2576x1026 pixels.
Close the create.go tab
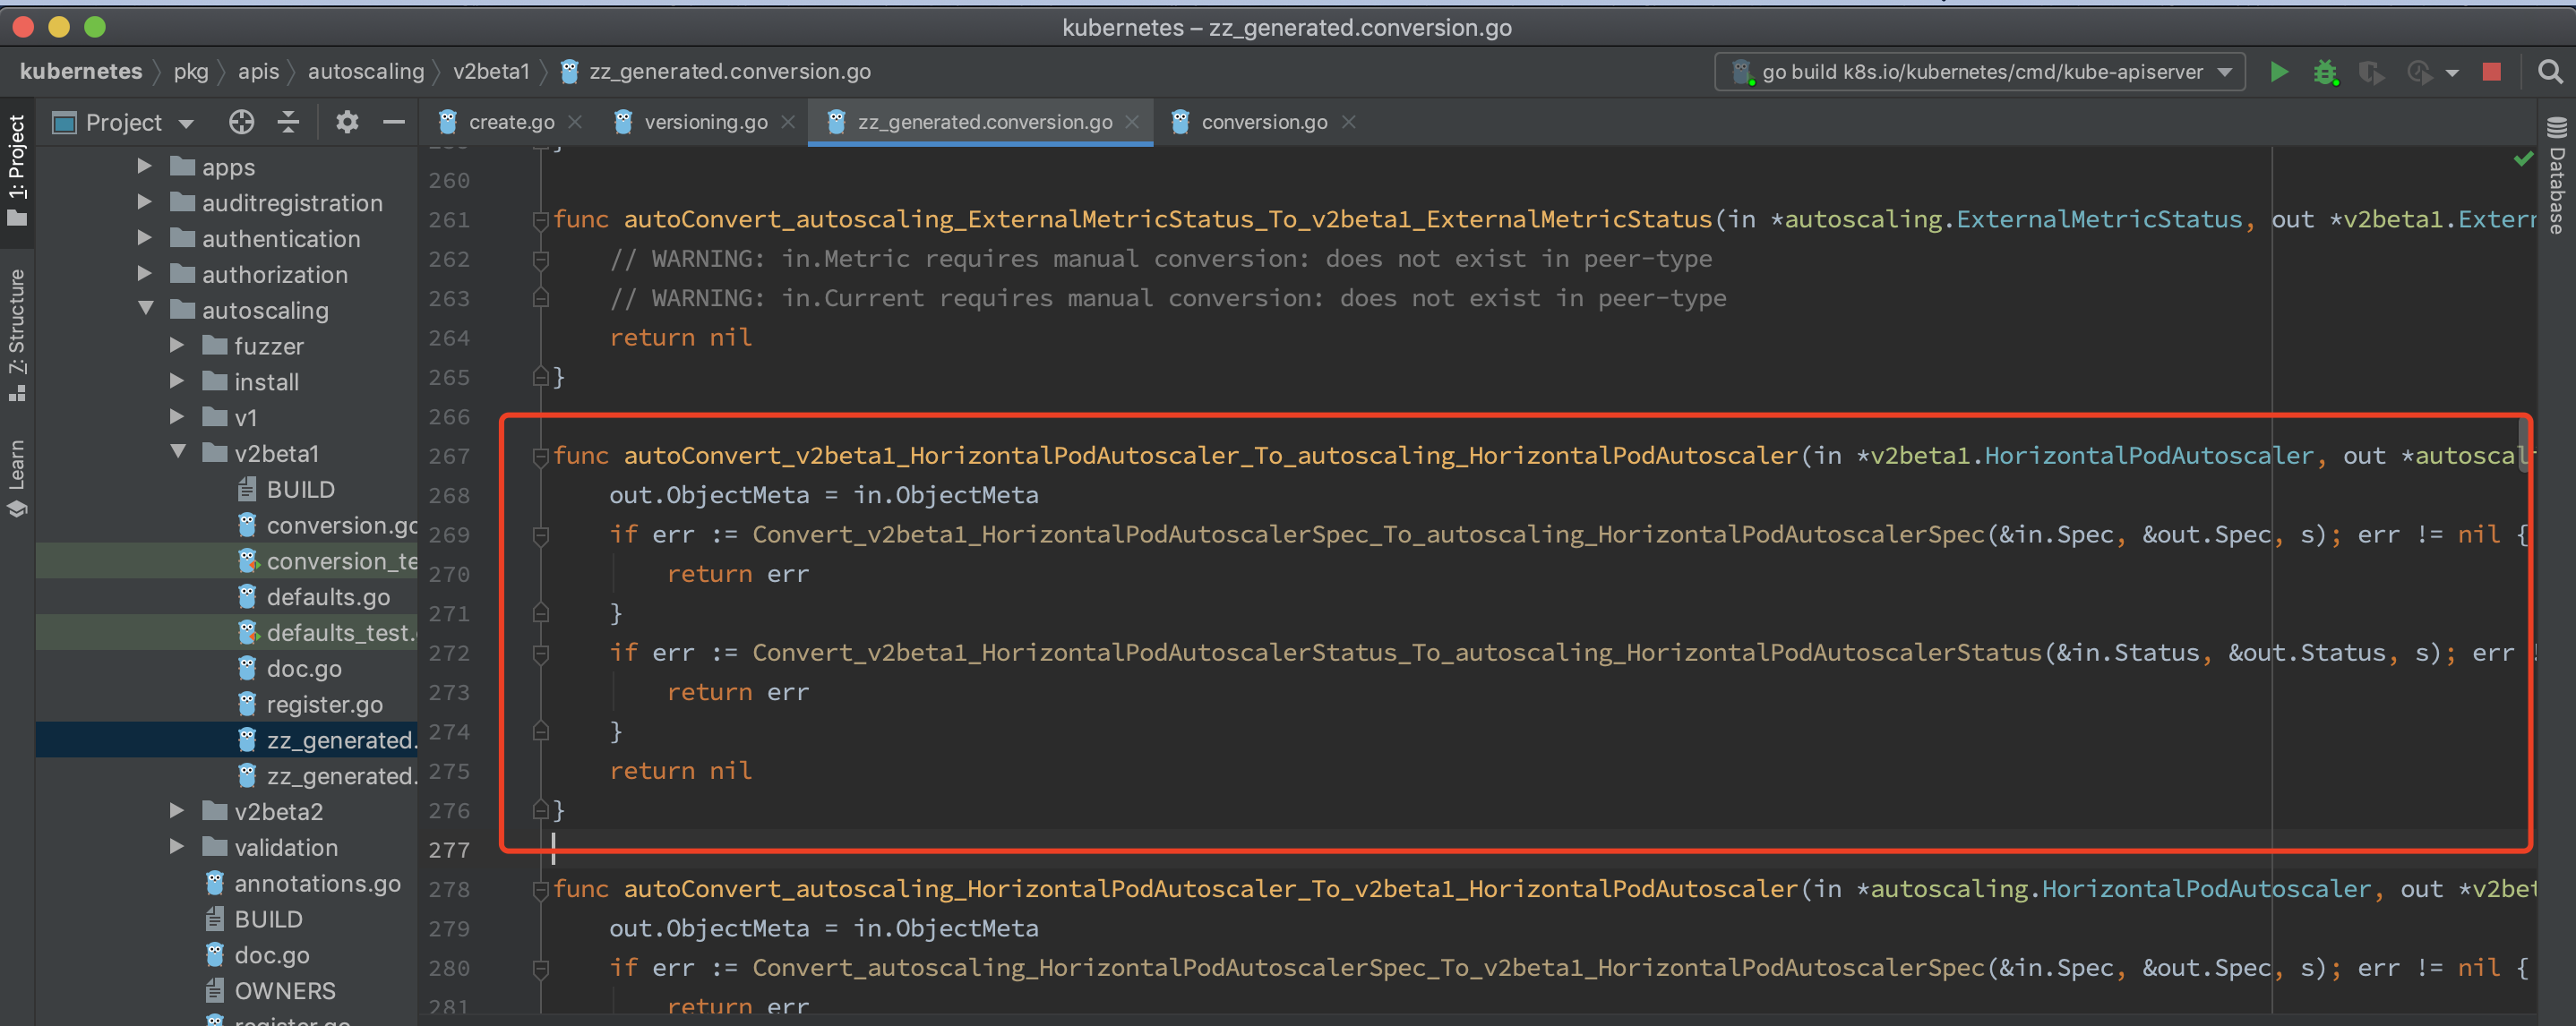(575, 122)
